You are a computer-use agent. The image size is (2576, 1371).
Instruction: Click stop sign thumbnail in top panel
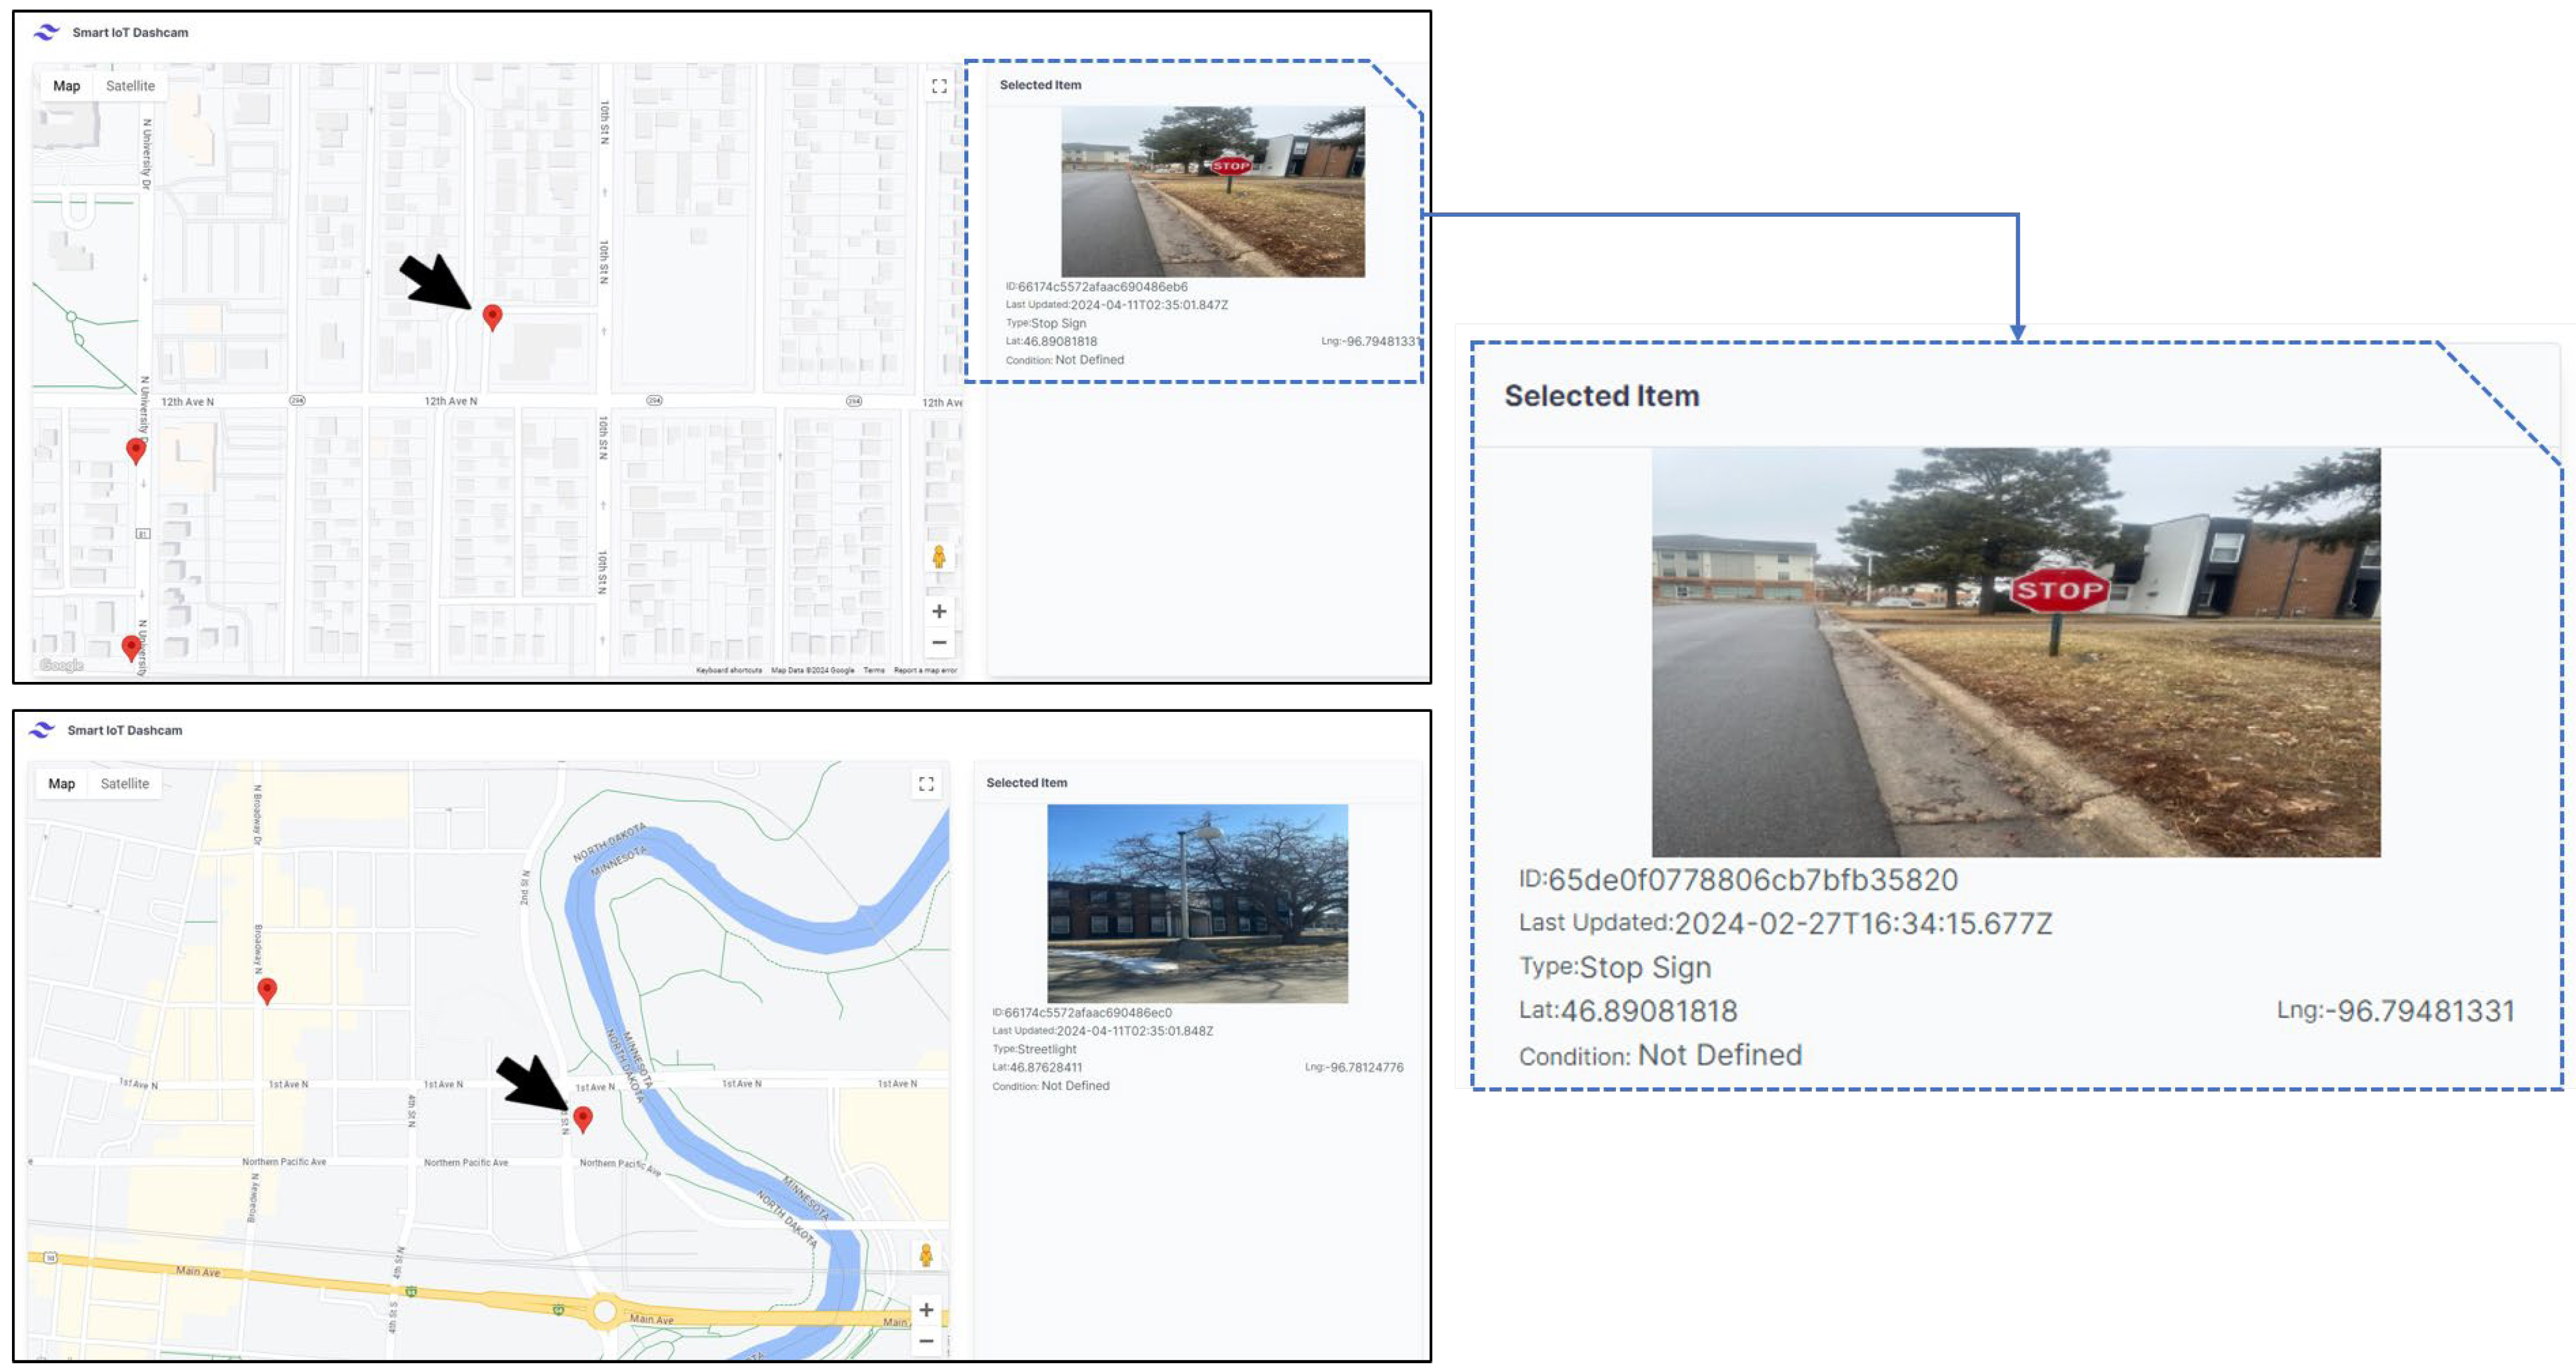[x=1212, y=191]
